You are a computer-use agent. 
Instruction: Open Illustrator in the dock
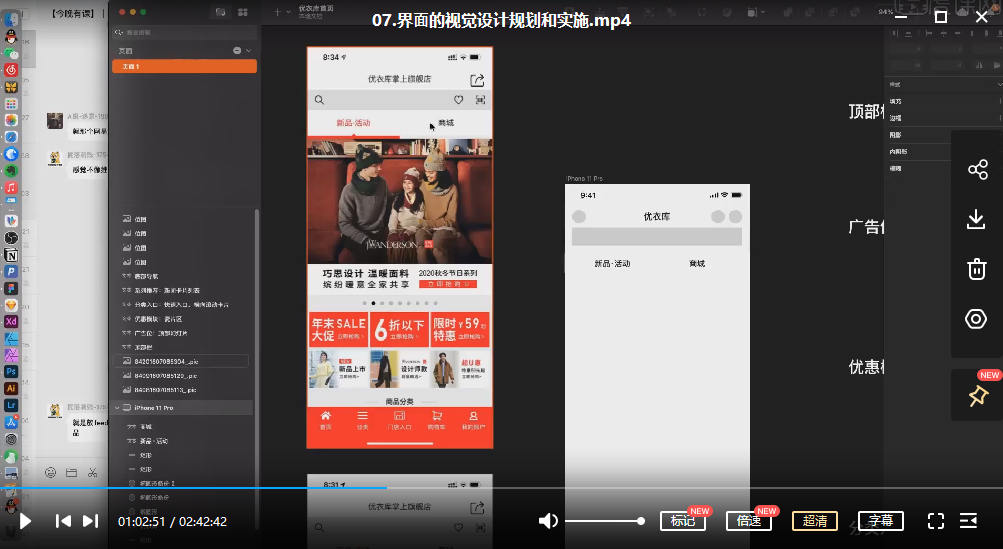point(11,388)
